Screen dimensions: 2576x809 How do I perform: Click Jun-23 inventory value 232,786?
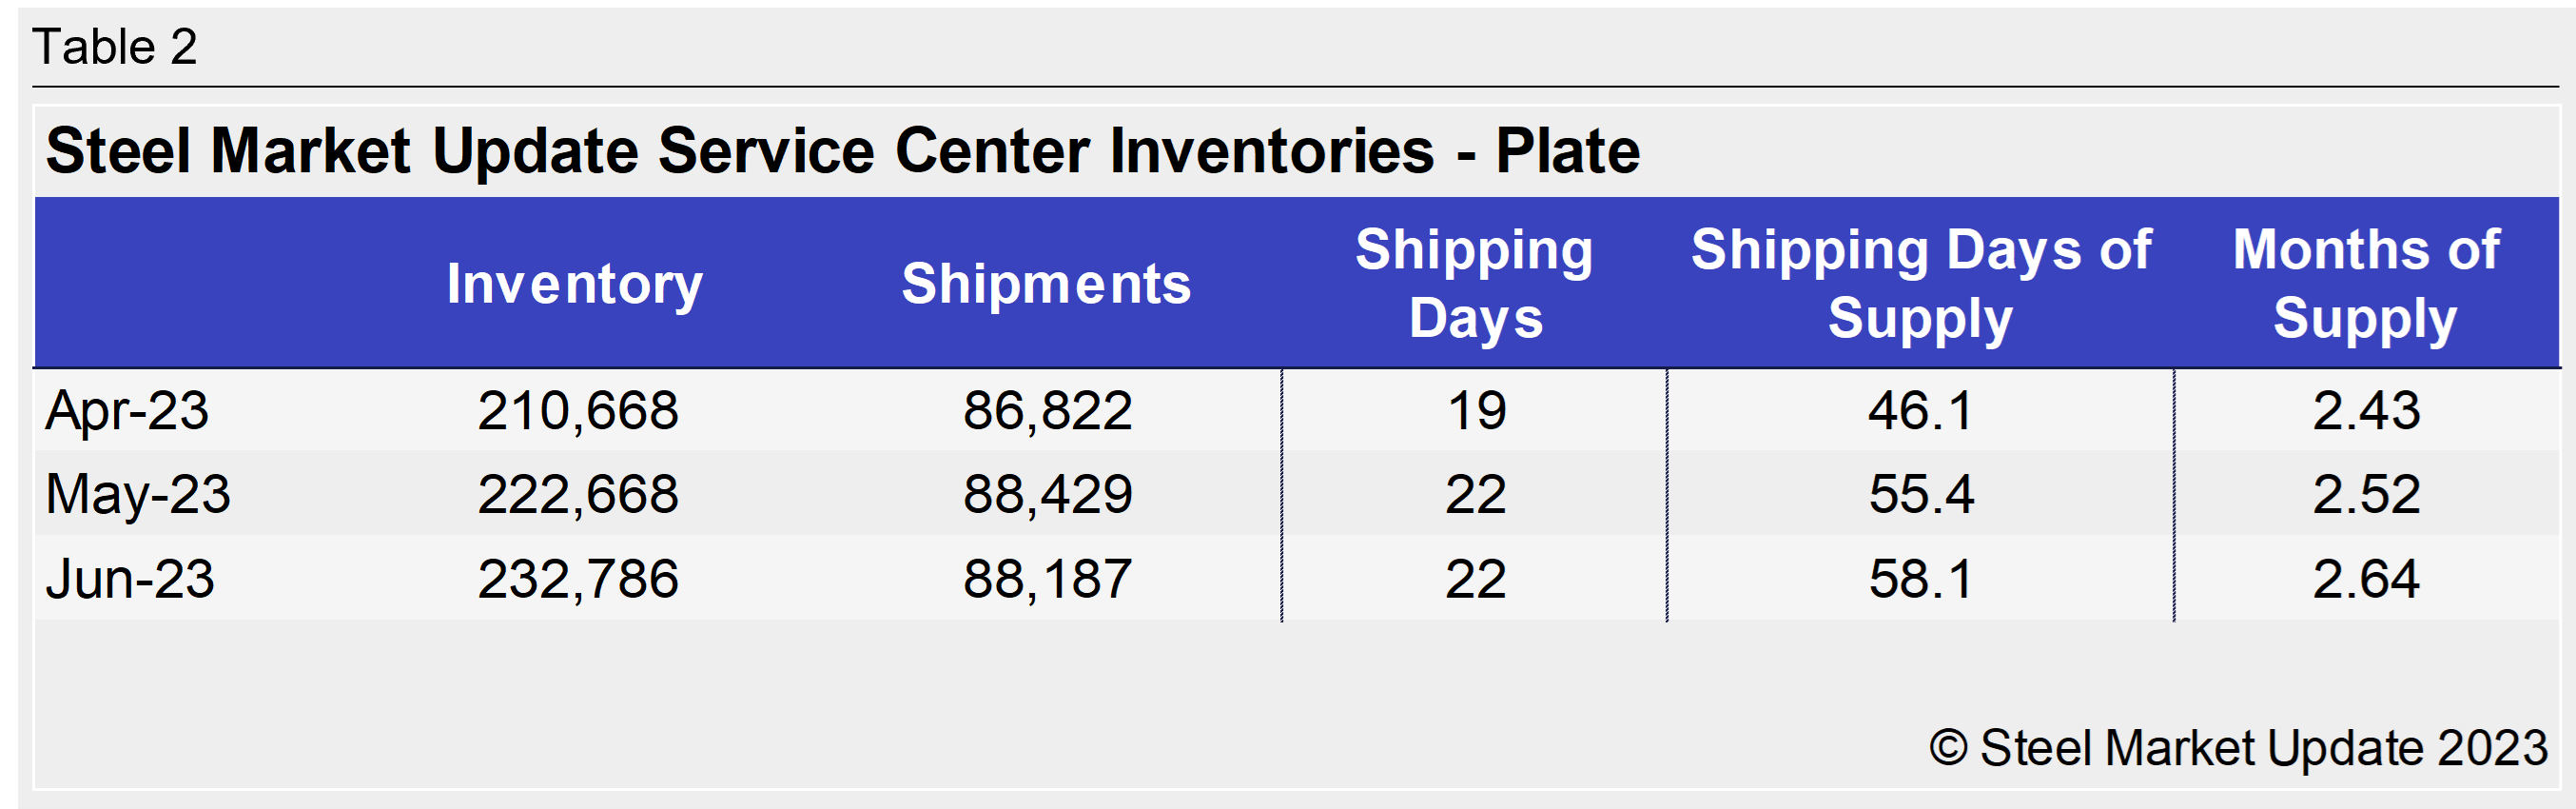pos(578,579)
